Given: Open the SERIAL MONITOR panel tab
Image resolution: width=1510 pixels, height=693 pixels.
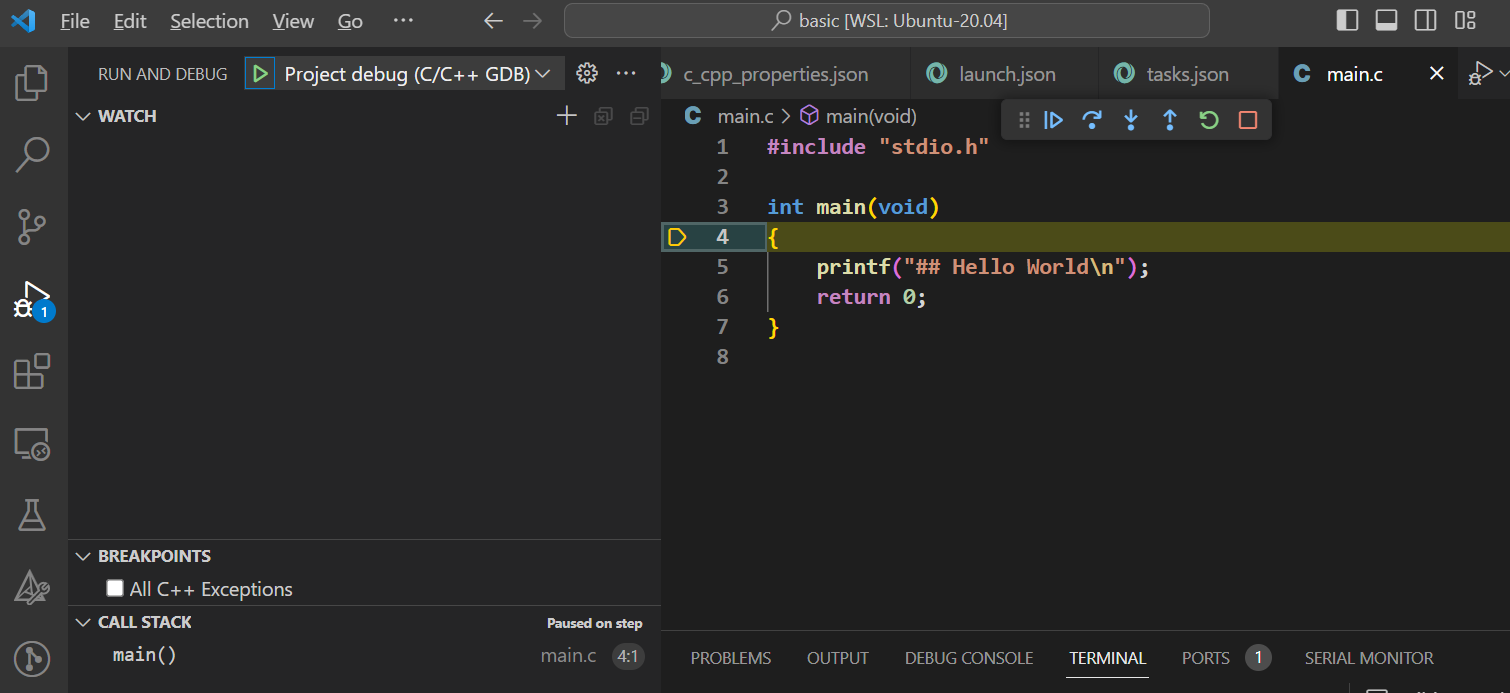Looking at the screenshot, I should [1369, 658].
